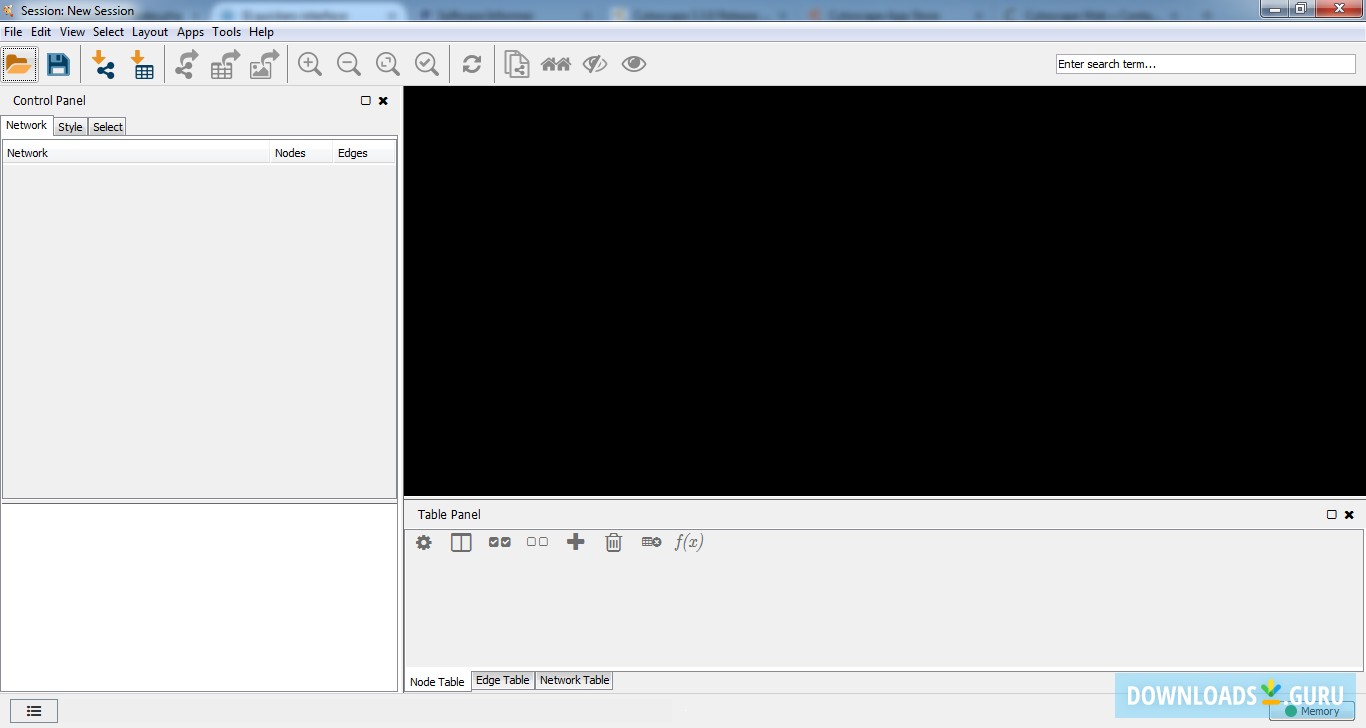This screenshot has width=1366, height=728.
Task: Close the Control Panel
Action: pyautogui.click(x=383, y=101)
